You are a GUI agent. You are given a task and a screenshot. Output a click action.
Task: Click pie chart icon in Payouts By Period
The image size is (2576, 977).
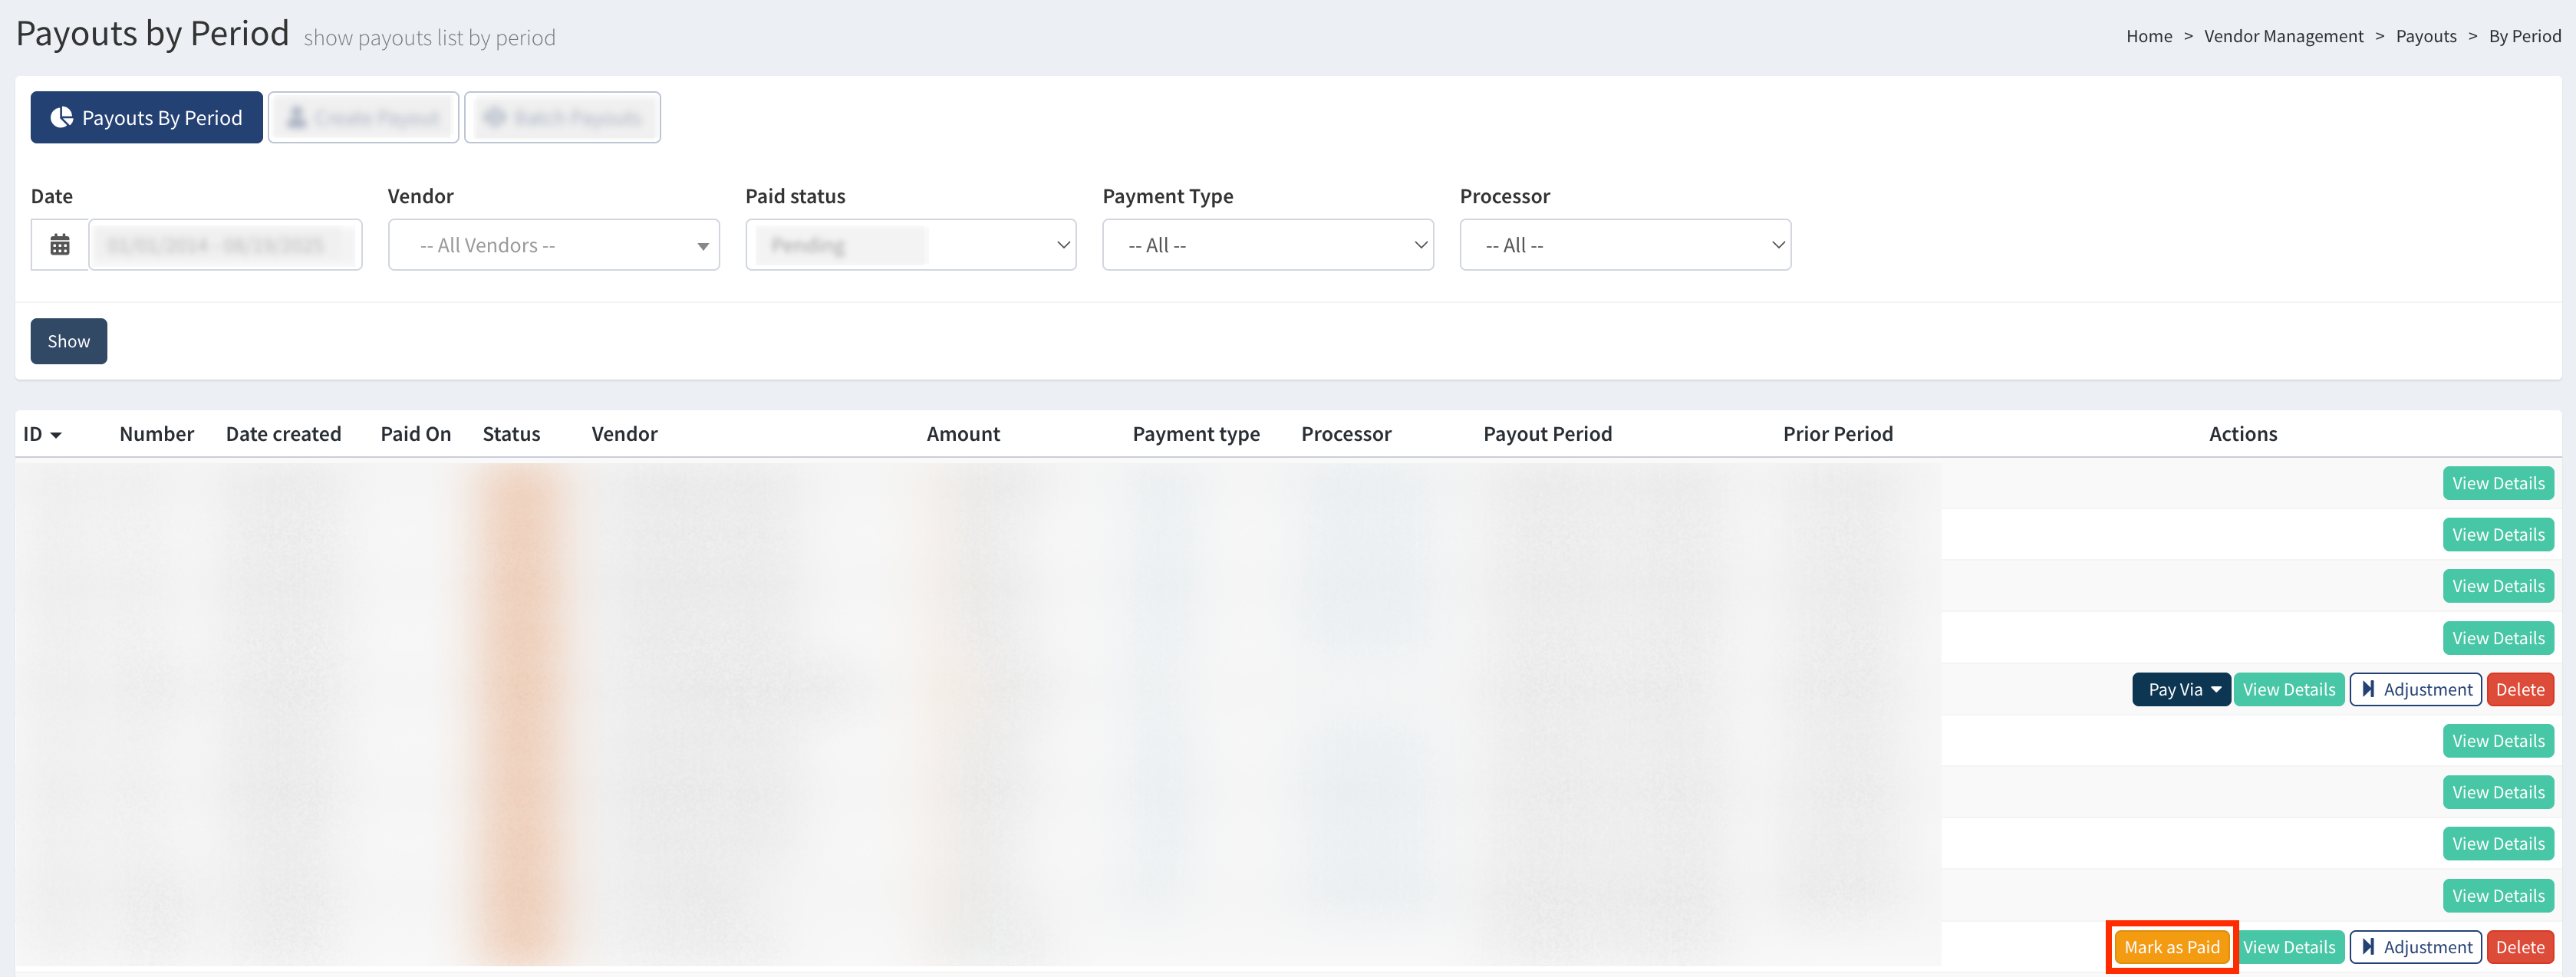(x=62, y=118)
